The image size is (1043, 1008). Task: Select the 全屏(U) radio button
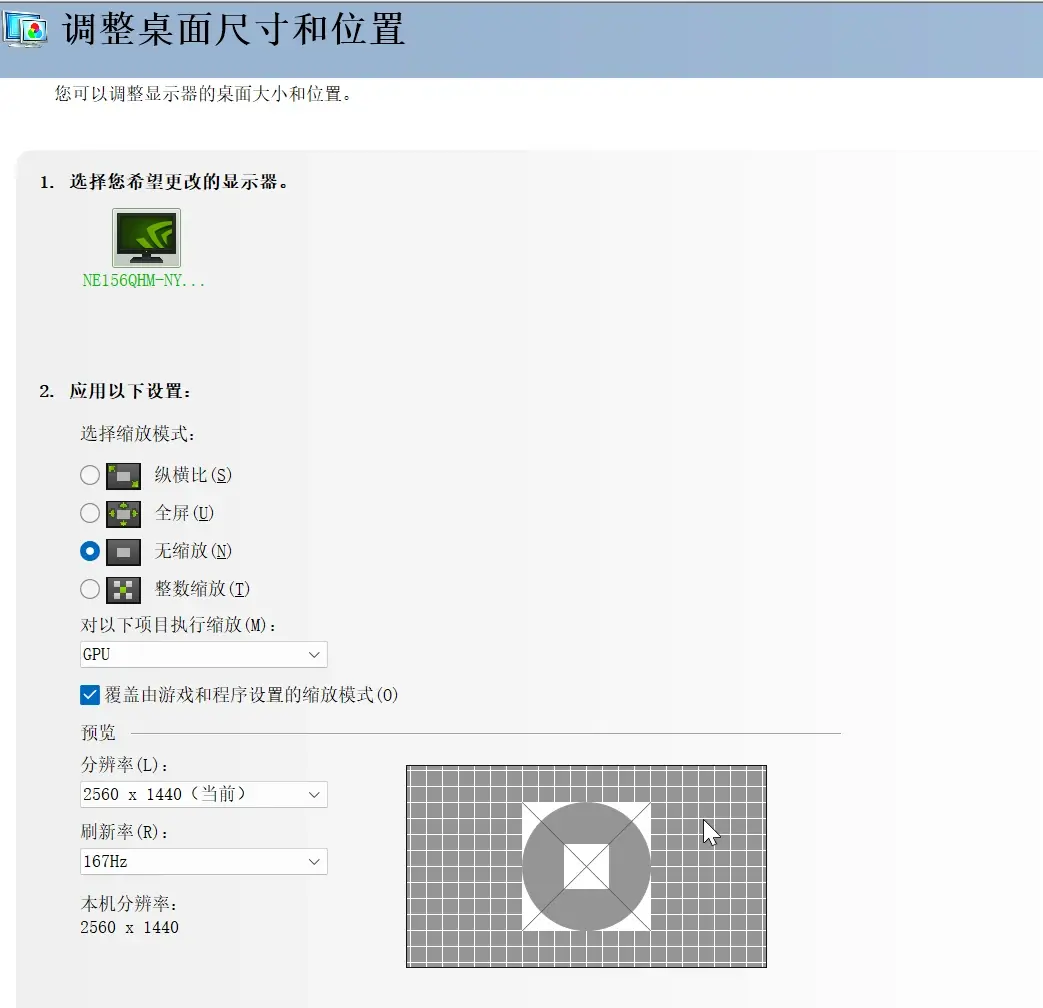(x=90, y=513)
